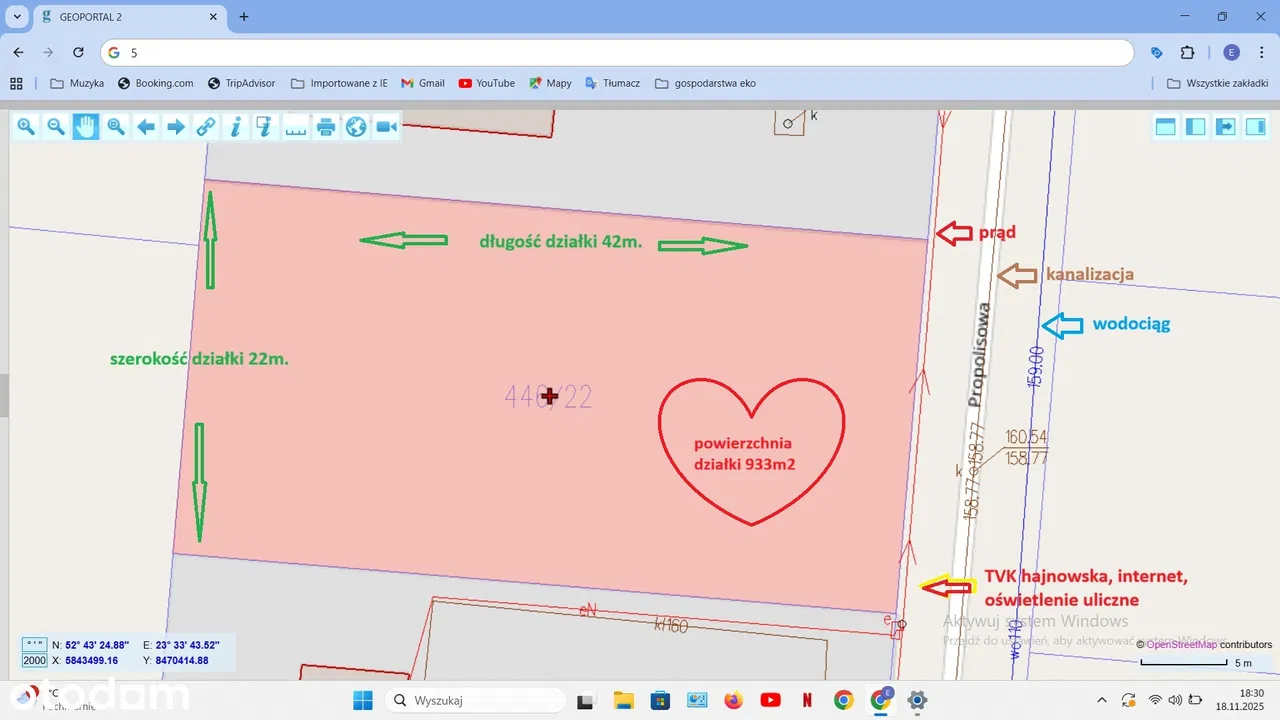The width and height of the screenshot is (1280, 720).
Task: Click the globe icon in map toolbar
Action: click(355, 126)
